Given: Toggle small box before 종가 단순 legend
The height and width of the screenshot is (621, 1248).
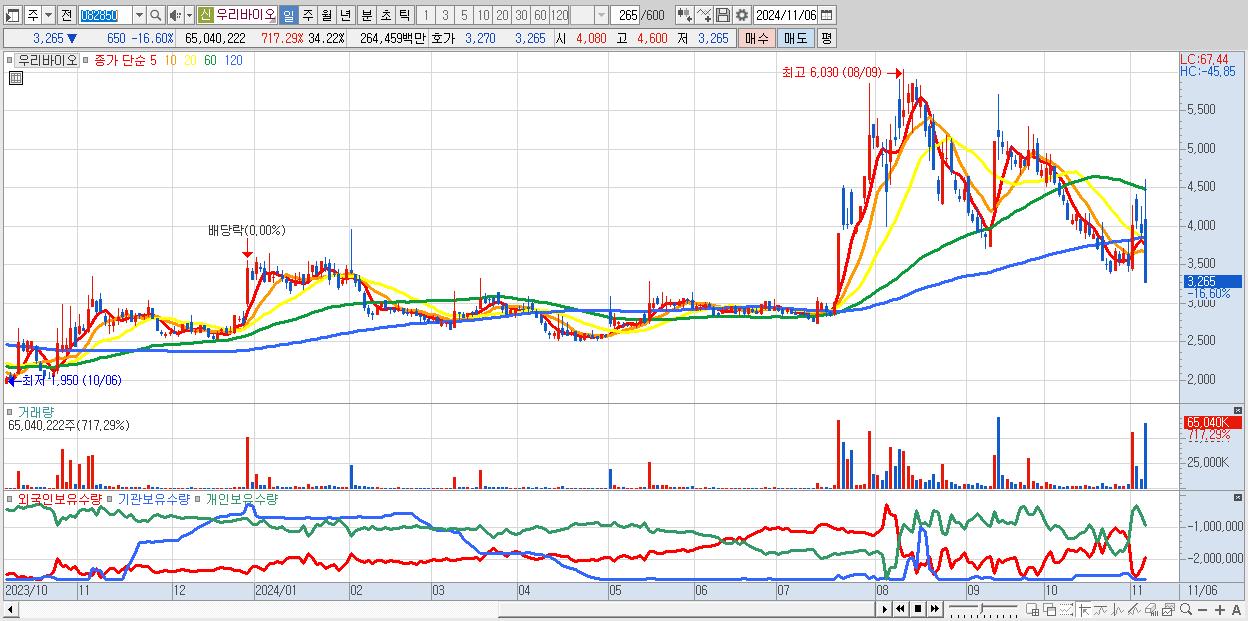Looking at the screenshot, I should point(88,60).
